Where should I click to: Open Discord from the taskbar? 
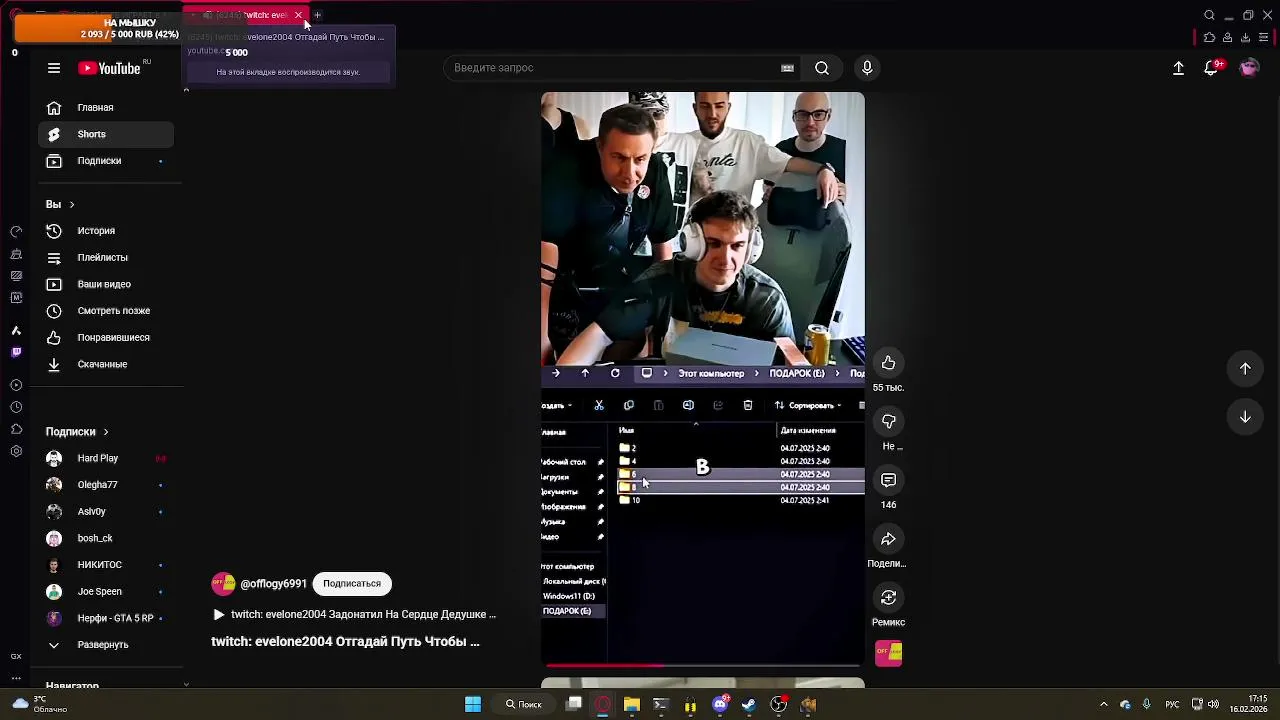(720, 705)
